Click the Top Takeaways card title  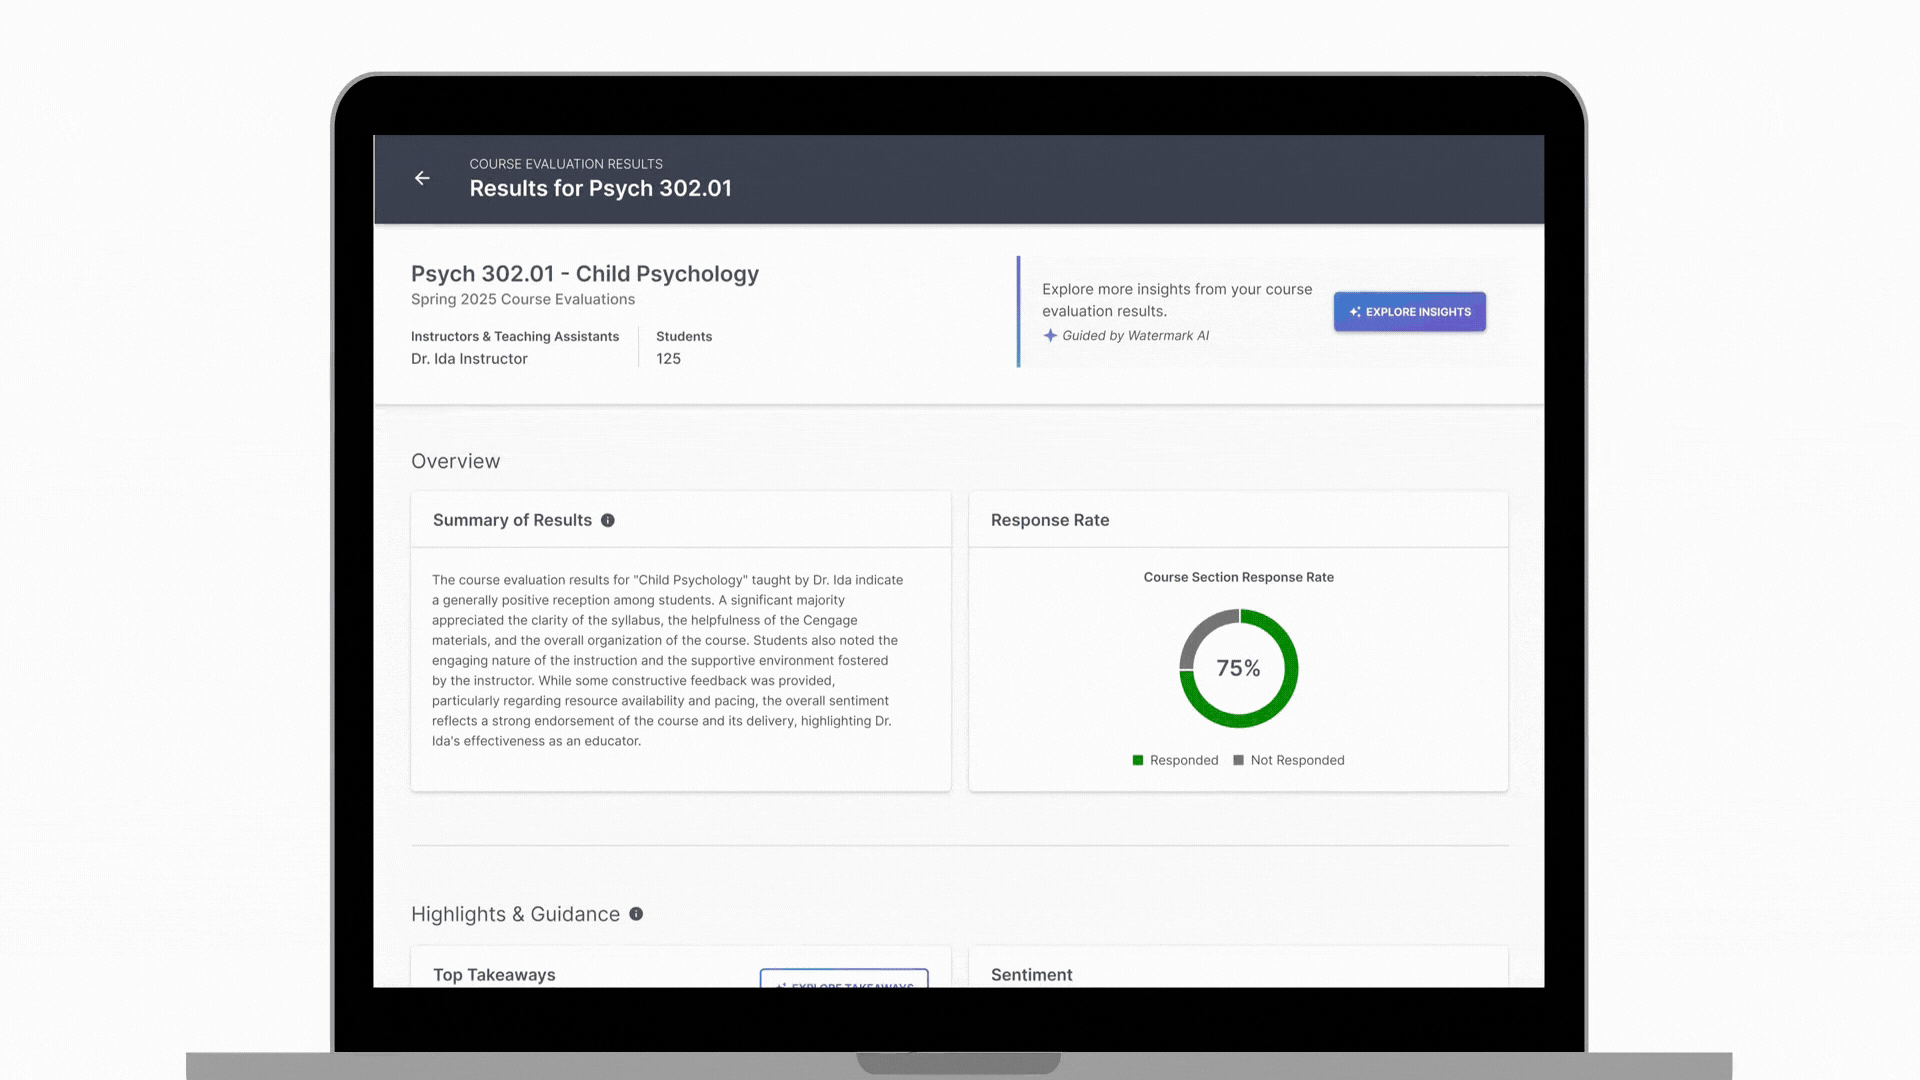(x=494, y=974)
